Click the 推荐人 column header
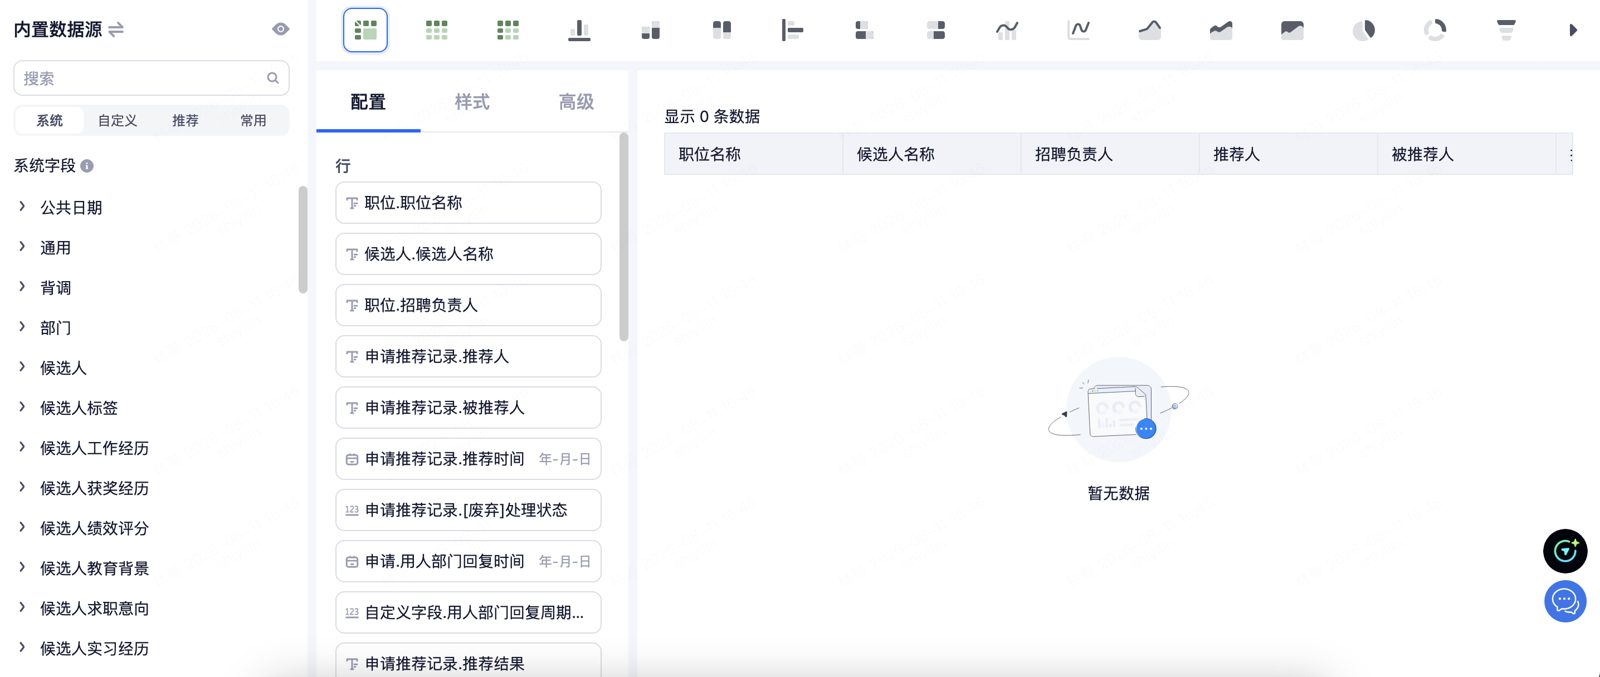 click(x=1288, y=154)
